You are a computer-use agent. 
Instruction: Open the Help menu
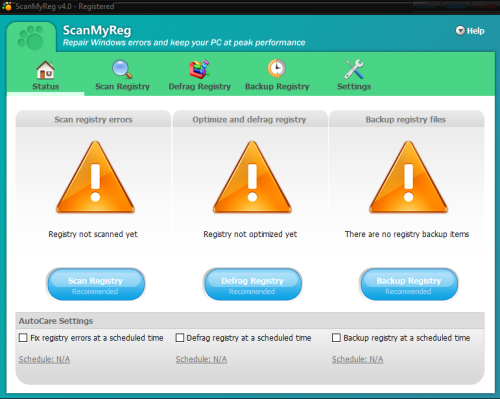pos(470,31)
